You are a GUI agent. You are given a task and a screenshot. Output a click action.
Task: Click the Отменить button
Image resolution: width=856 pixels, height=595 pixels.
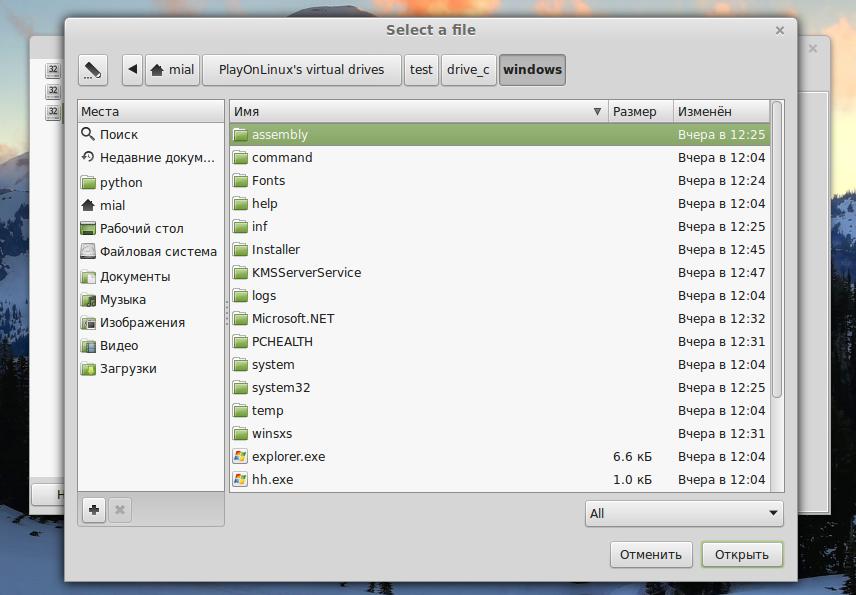(651, 555)
